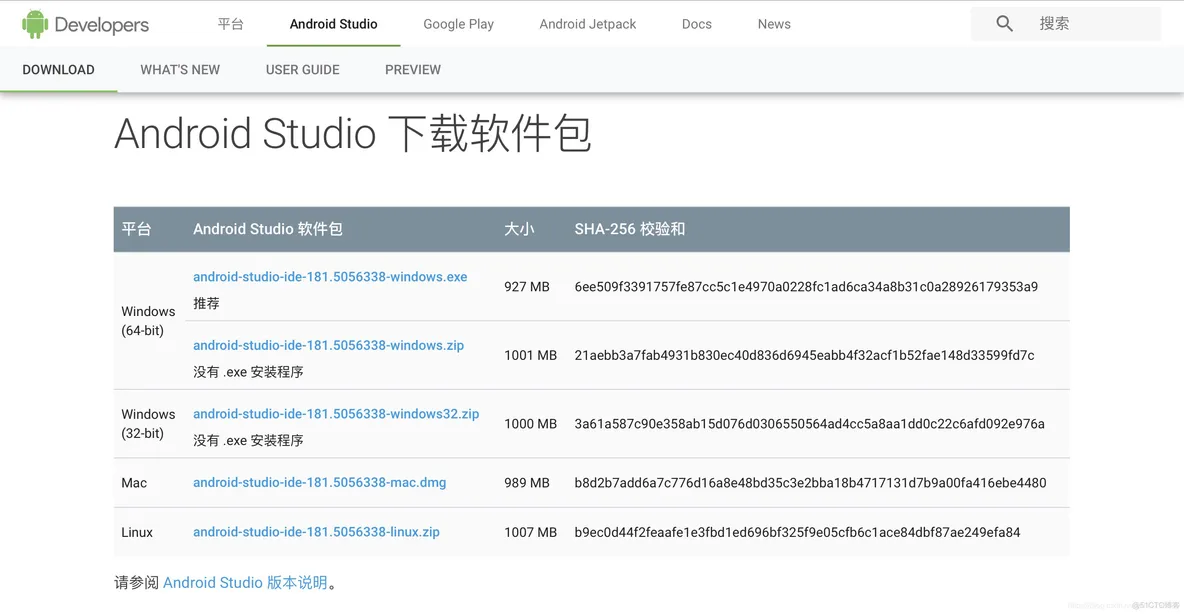Click the Android Developers logo
Image resolution: width=1184 pixels, height=614 pixels.
point(85,24)
